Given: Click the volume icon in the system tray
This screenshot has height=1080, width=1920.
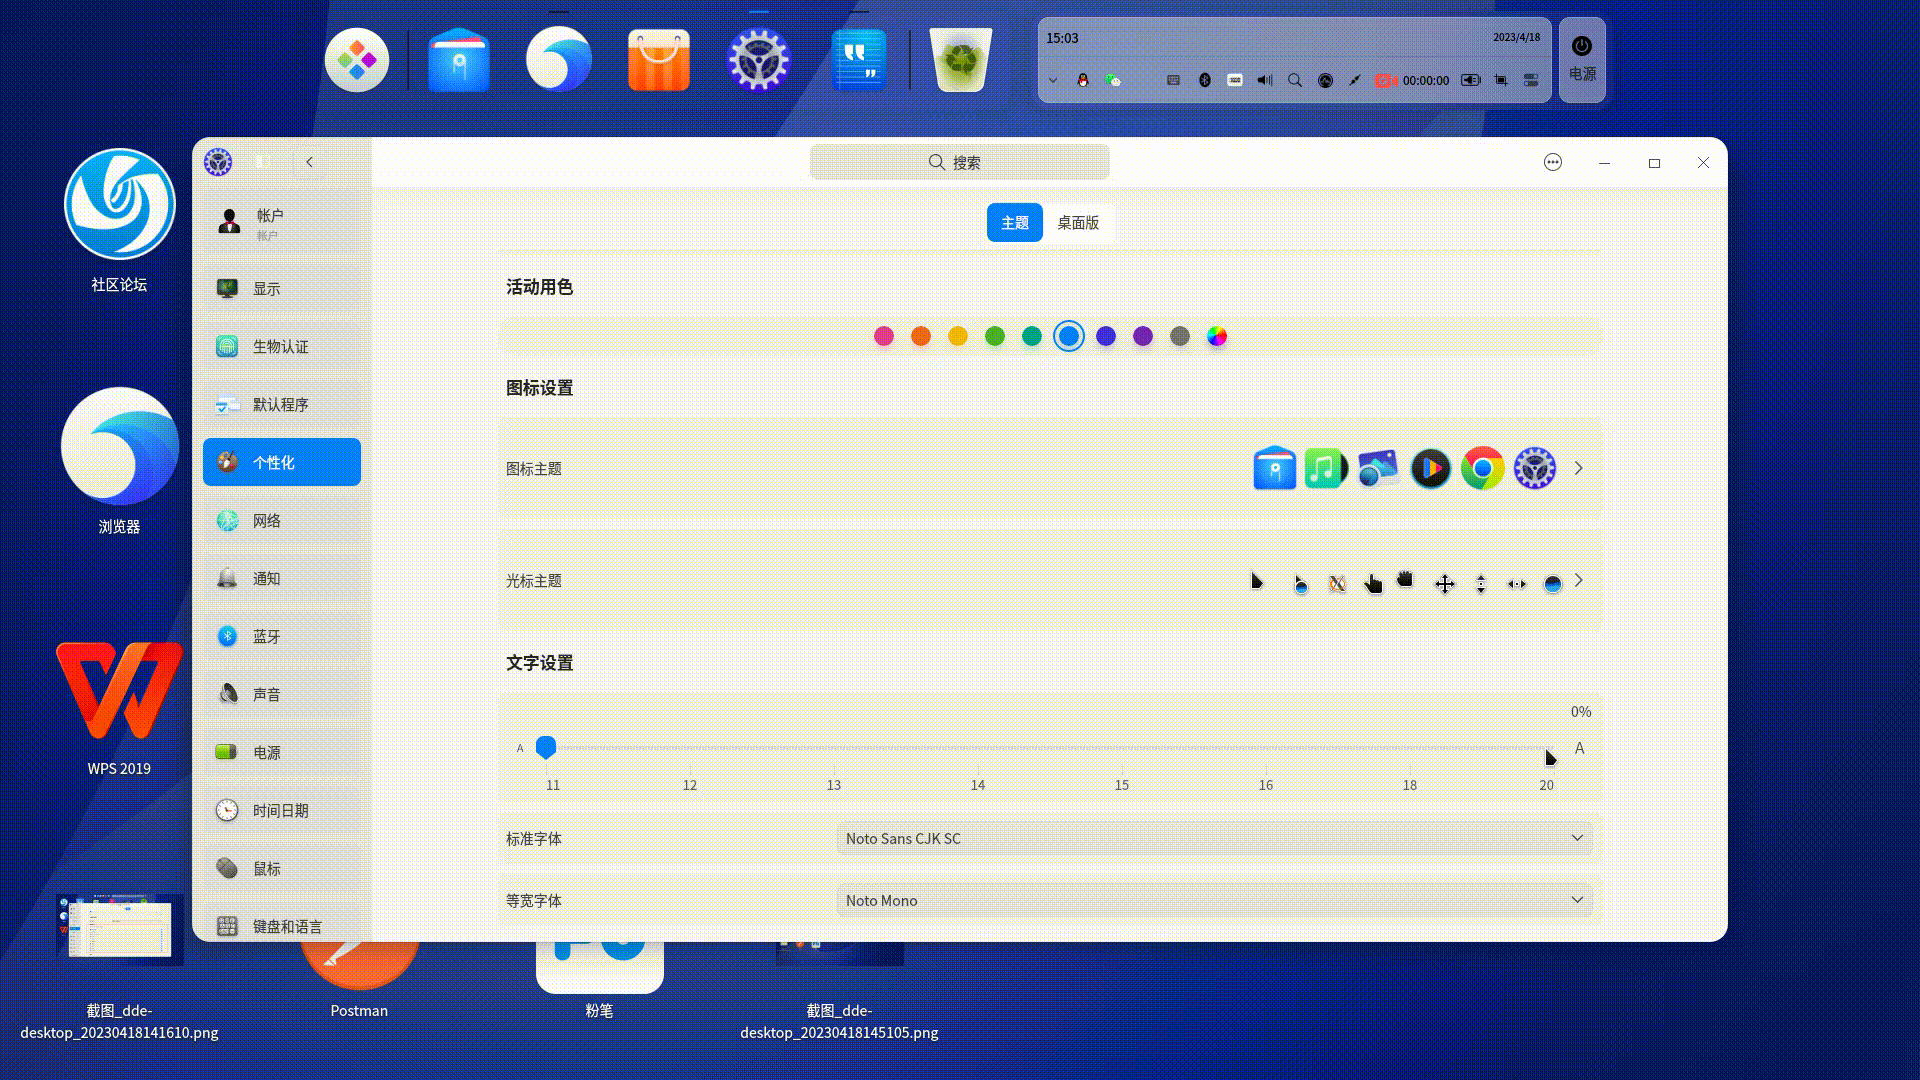Looking at the screenshot, I should point(1264,80).
